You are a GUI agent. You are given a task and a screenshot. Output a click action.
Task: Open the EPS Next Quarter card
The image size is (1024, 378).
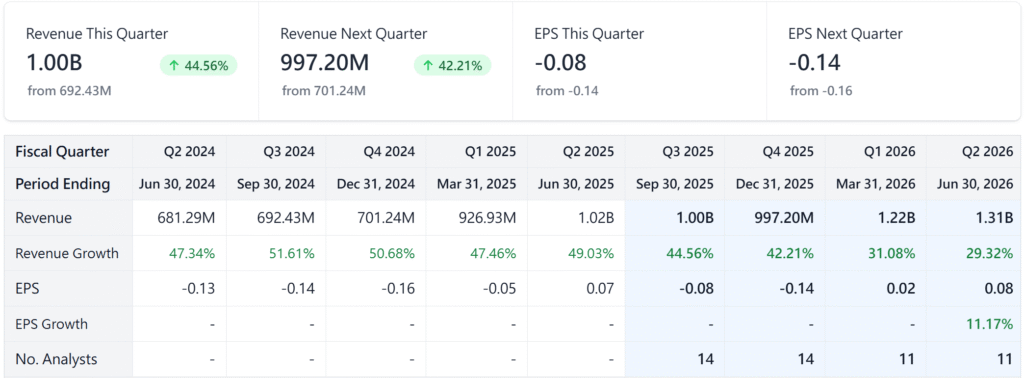pyautogui.click(x=893, y=61)
